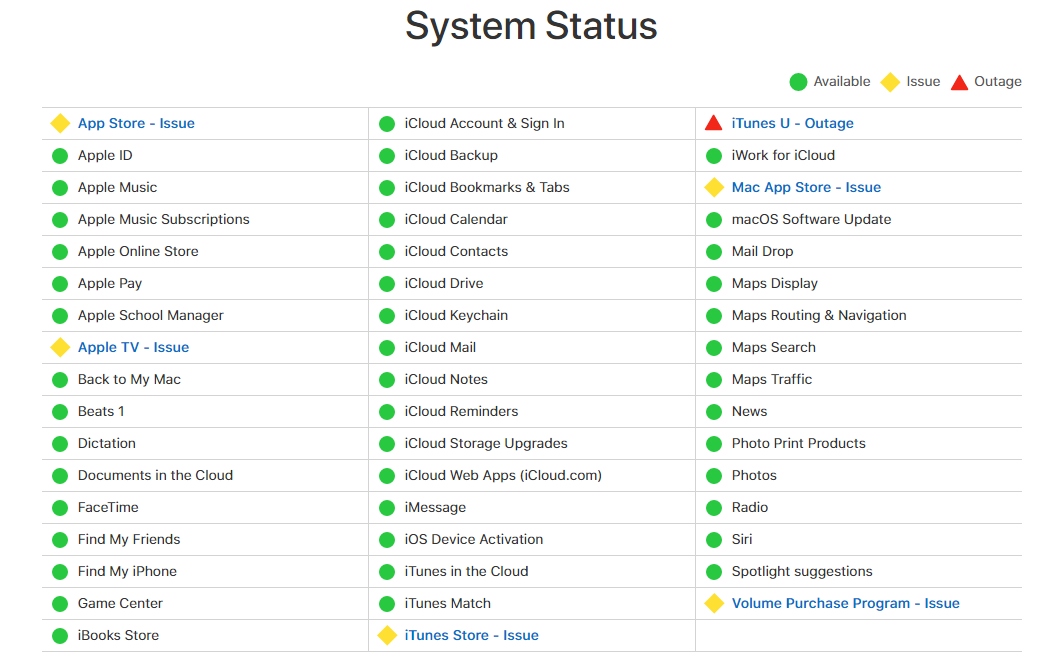Click the red outage triangle beside iTunes U
Screen dimensions: 1055x663
click(x=714, y=123)
